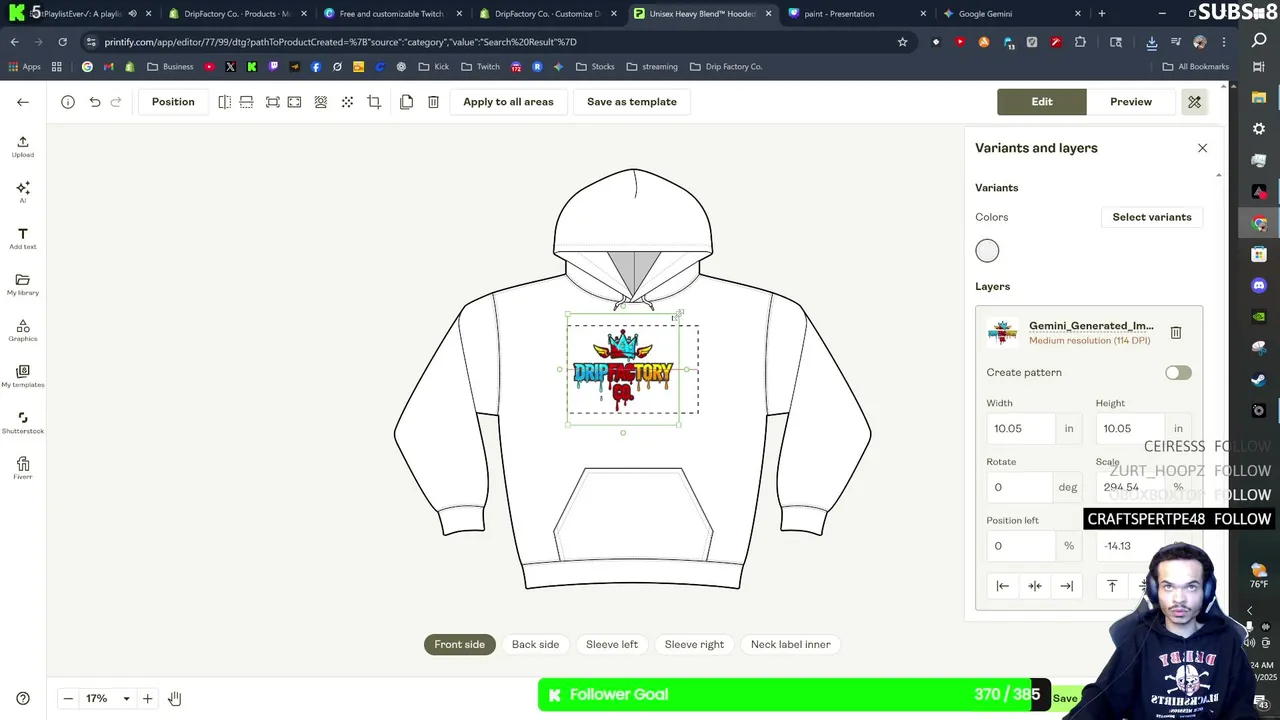Zoom in with the plus button
This screenshot has height=720, width=1280.
coord(147,698)
